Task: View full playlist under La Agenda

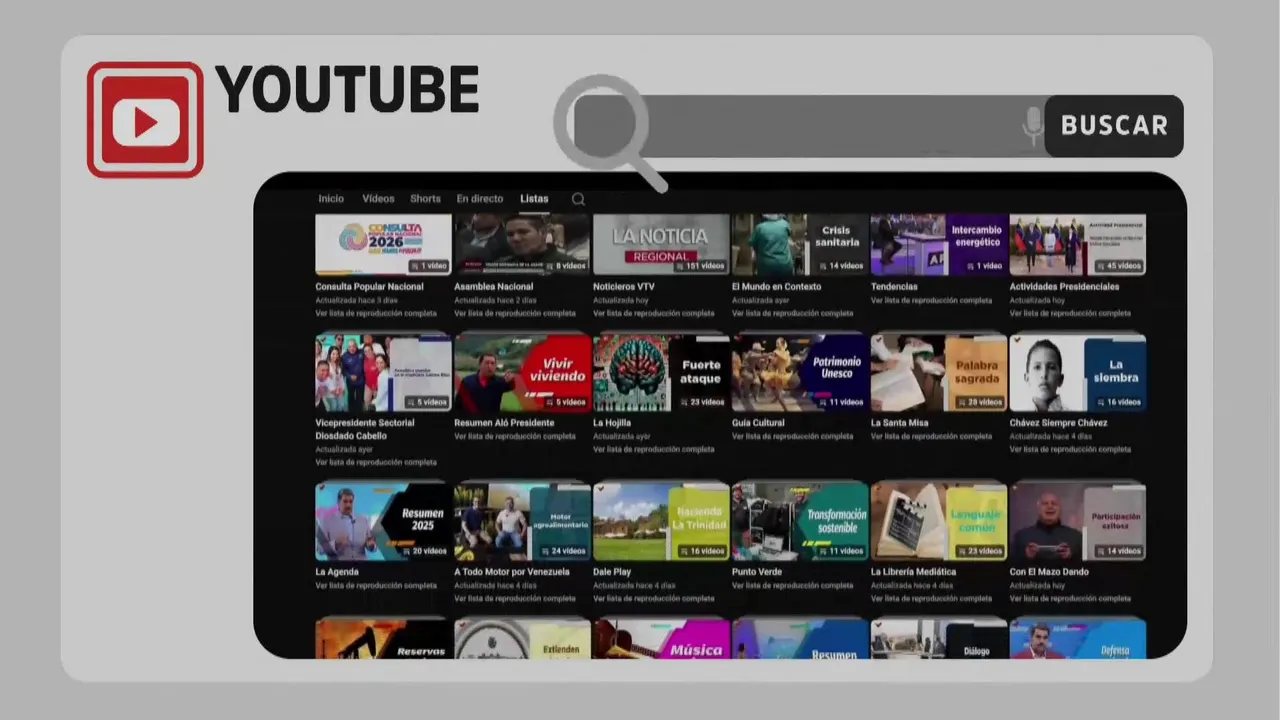Action: coord(376,585)
